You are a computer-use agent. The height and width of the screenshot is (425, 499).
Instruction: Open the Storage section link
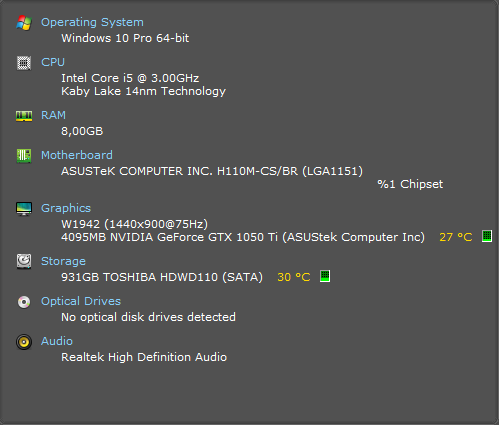click(63, 261)
